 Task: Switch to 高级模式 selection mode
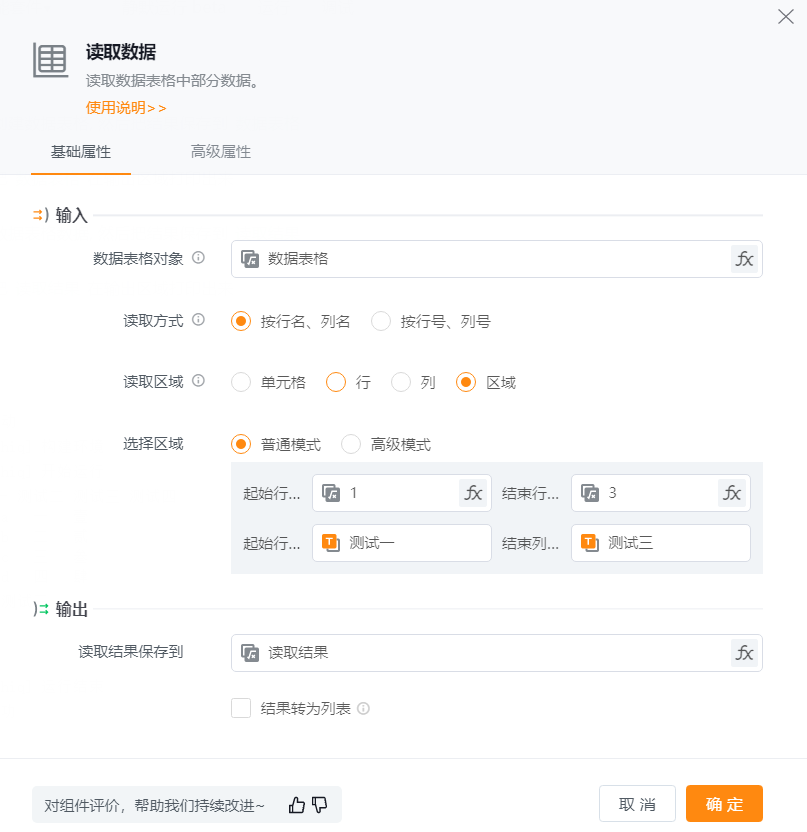[351, 444]
